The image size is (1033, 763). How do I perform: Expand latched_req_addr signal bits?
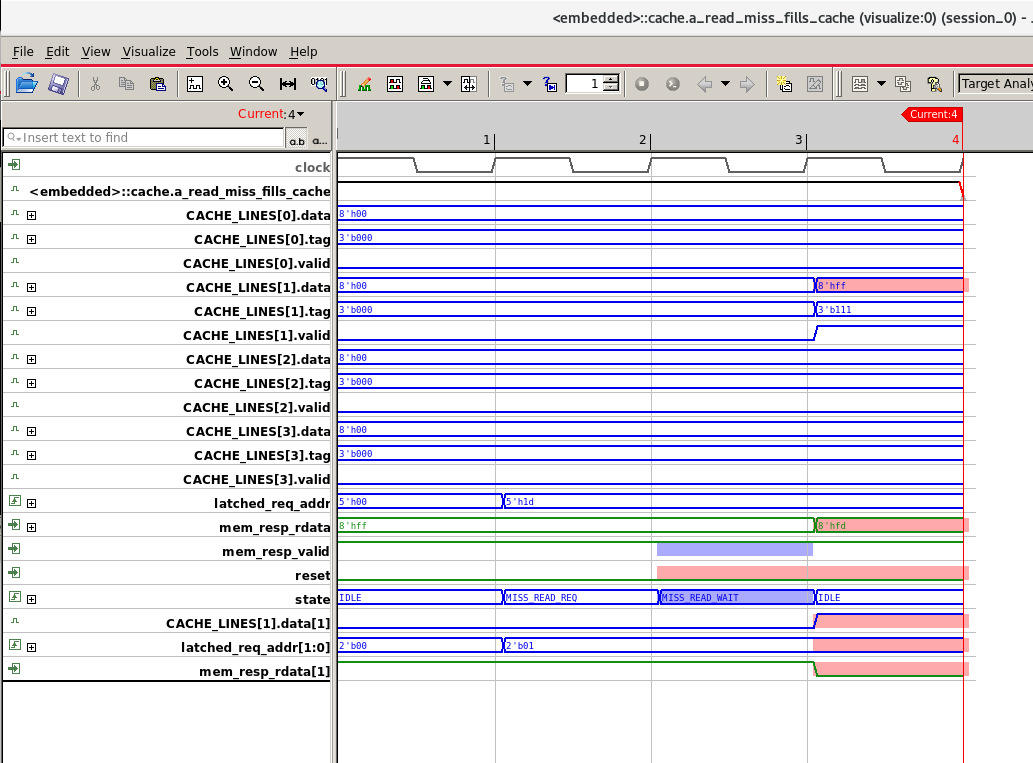(x=32, y=503)
